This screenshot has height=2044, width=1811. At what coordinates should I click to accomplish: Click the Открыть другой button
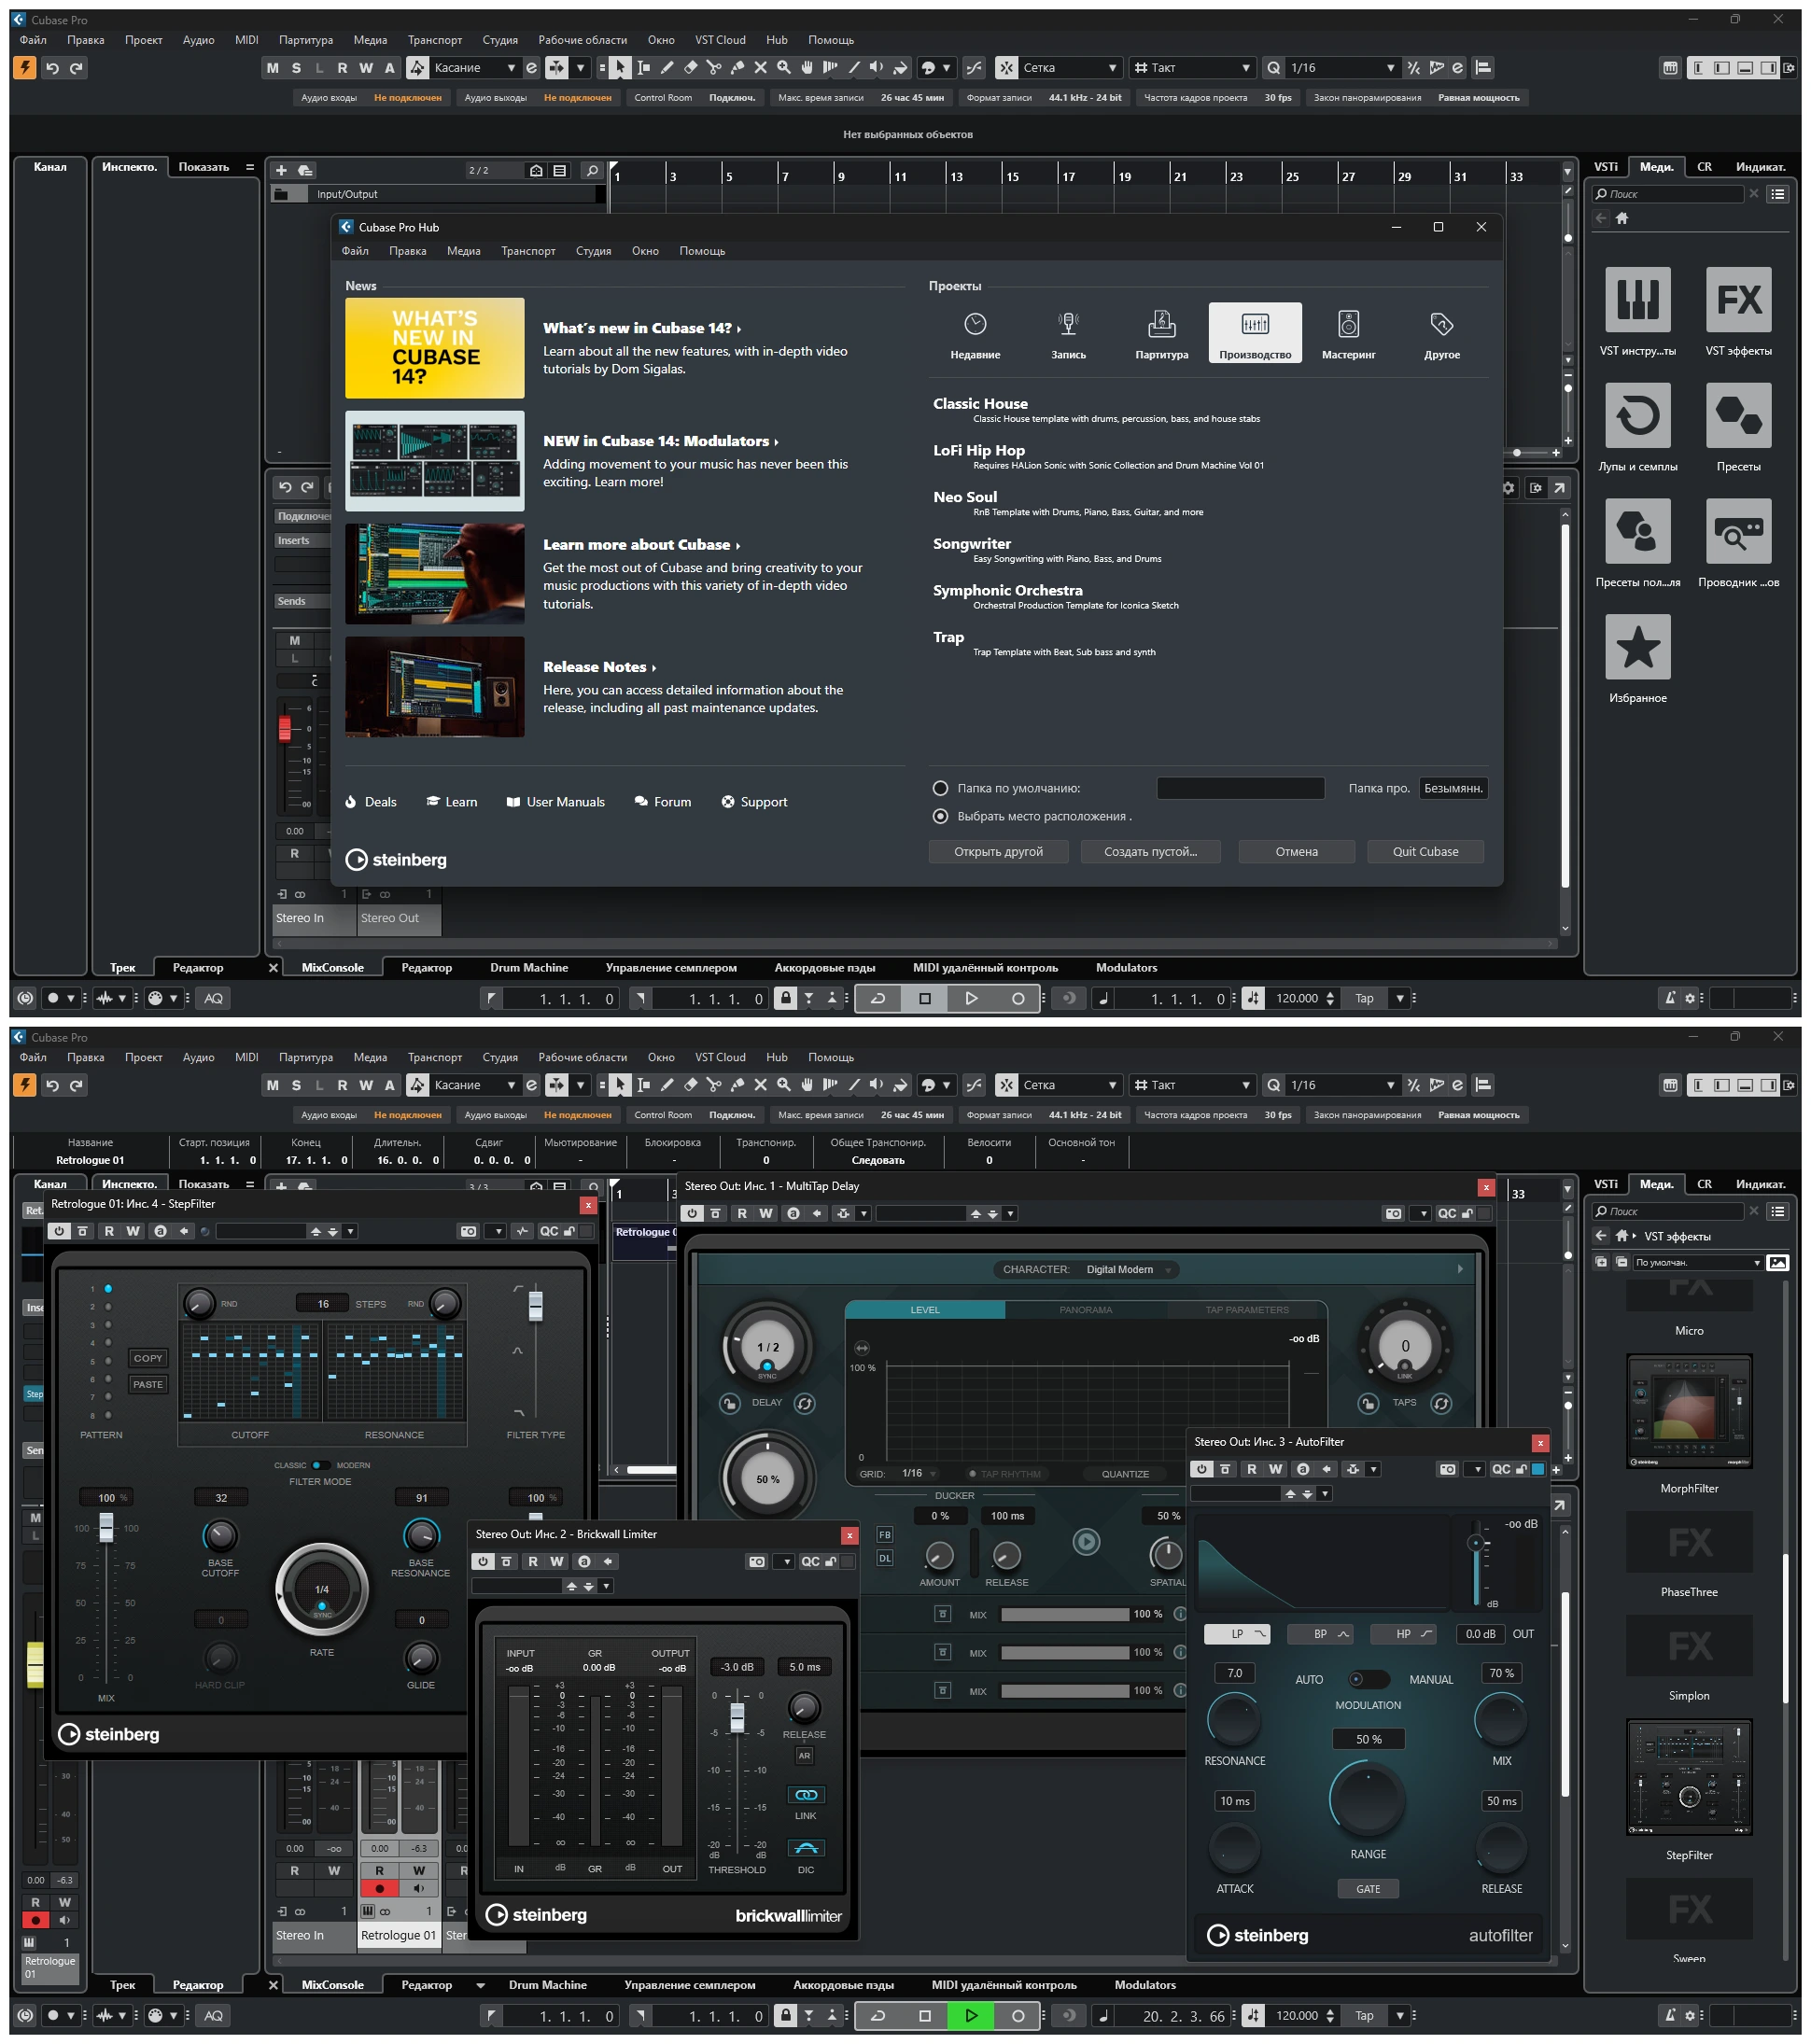(998, 852)
